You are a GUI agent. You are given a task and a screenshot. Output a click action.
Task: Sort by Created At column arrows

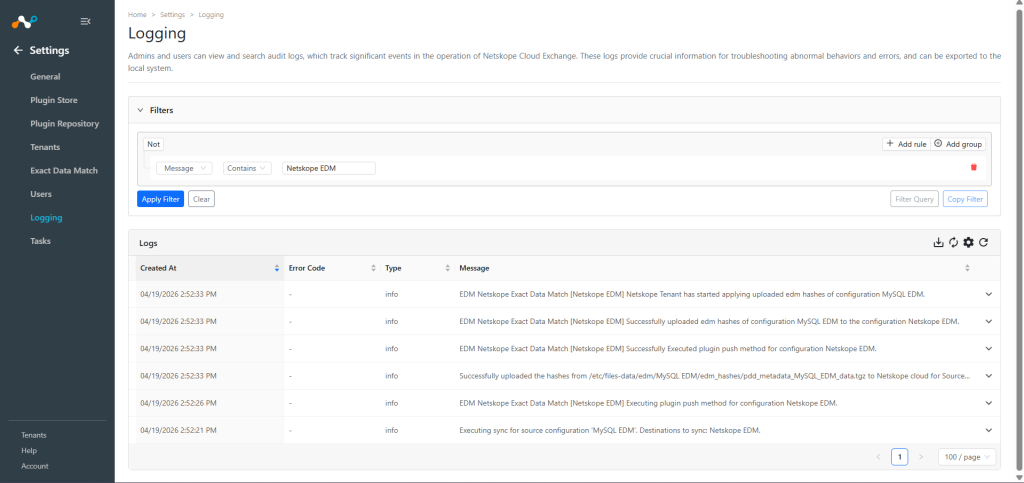pyautogui.click(x=277, y=268)
